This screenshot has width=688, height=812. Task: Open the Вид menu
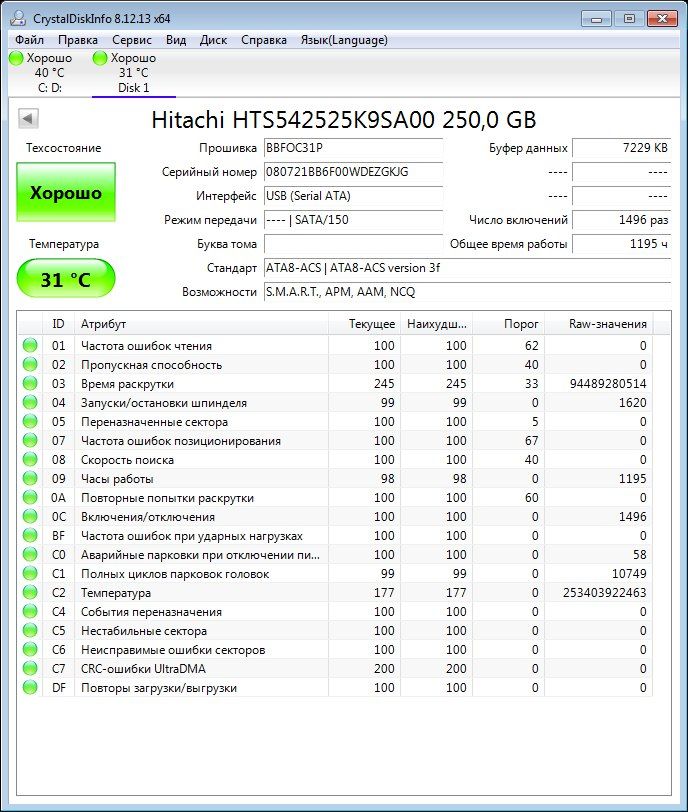176,40
